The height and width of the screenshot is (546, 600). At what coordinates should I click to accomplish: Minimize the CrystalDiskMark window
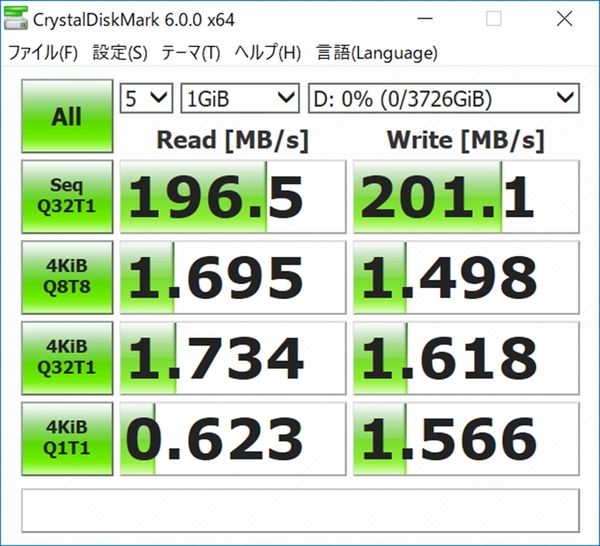pos(425,18)
